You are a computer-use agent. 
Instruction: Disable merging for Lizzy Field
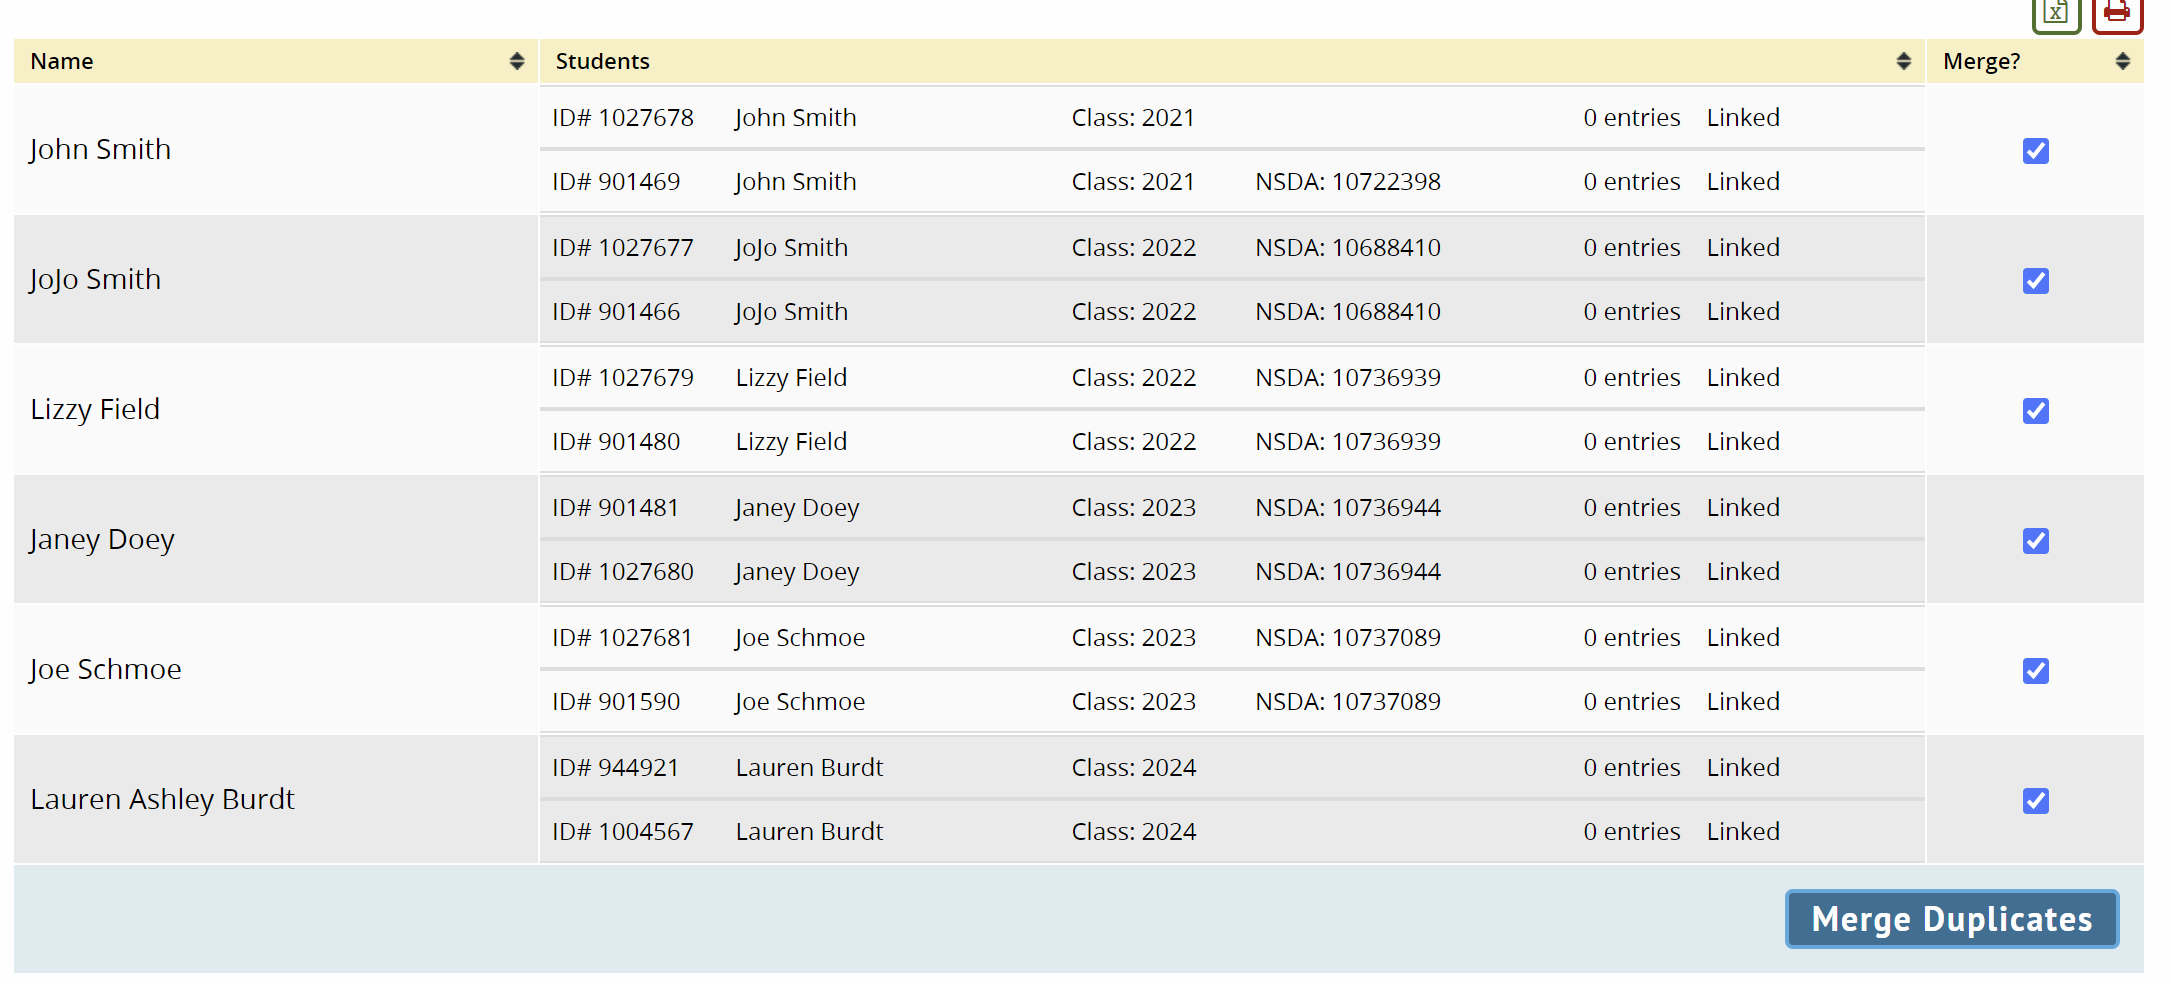click(2035, 411)
